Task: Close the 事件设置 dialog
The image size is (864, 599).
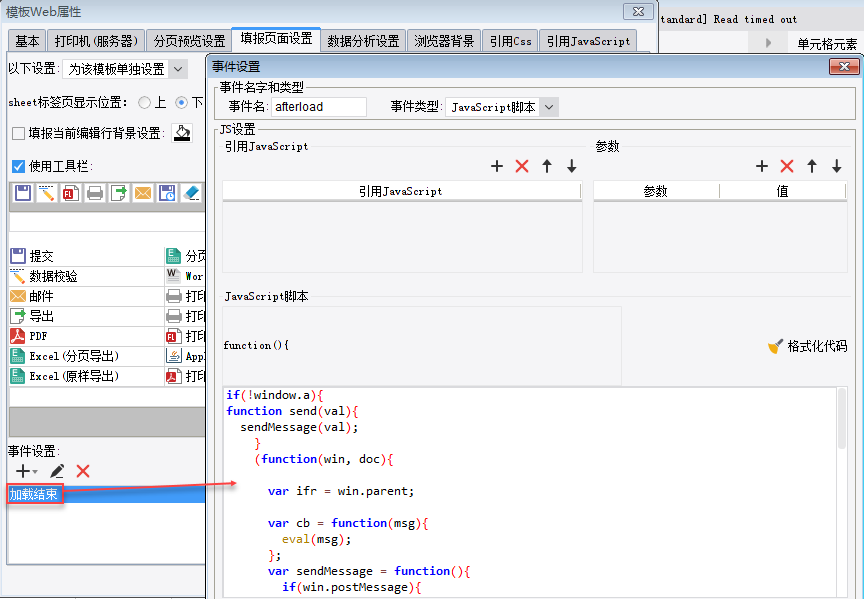Action: coord(844,67)
